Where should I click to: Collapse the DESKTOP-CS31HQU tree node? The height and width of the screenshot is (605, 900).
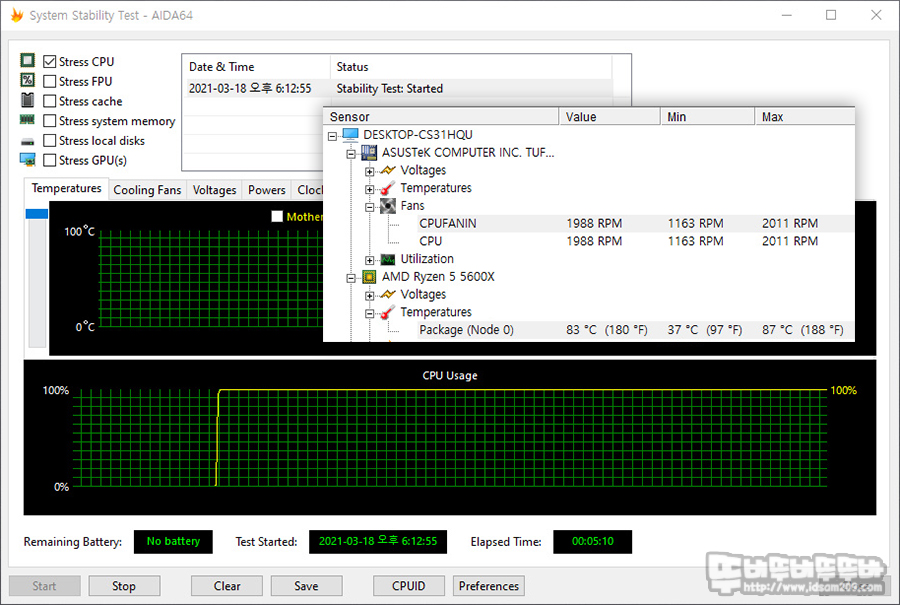332,136
